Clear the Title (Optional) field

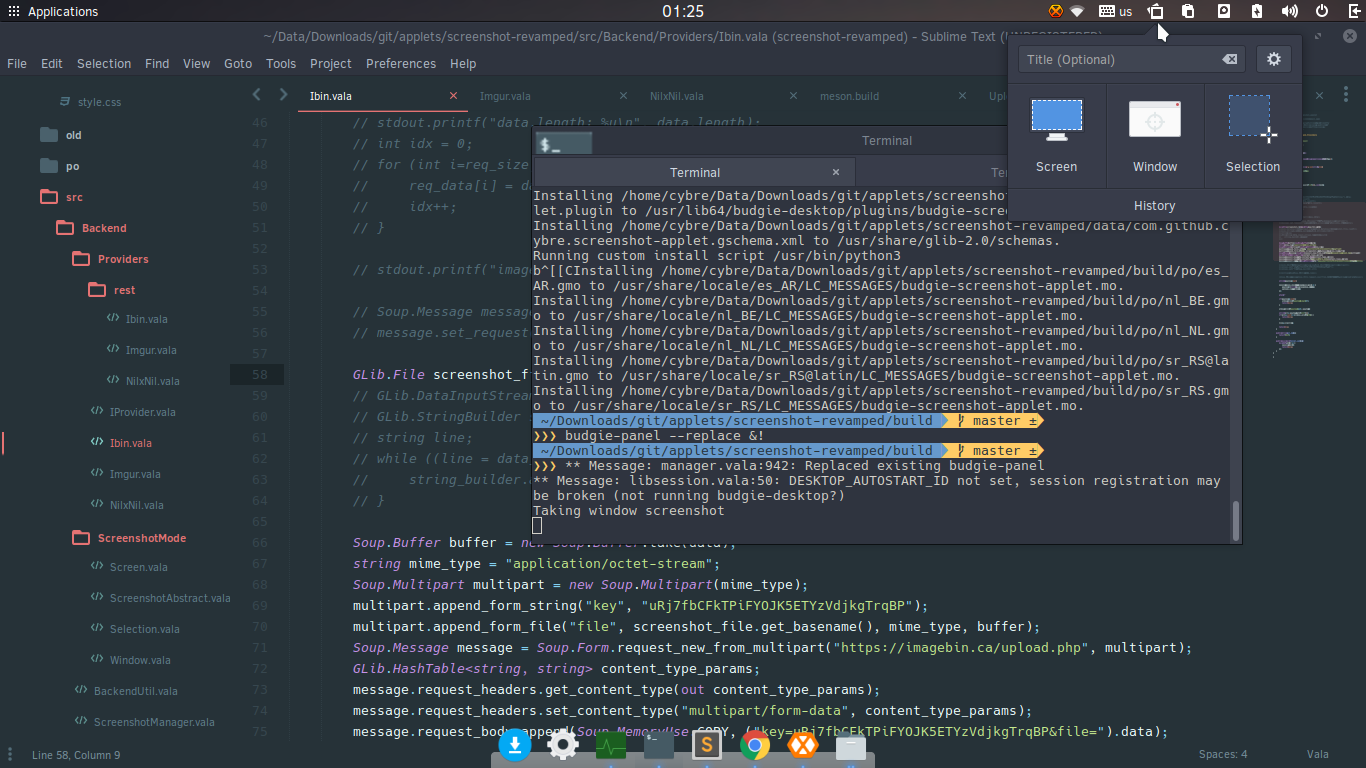click(1230, 60)
